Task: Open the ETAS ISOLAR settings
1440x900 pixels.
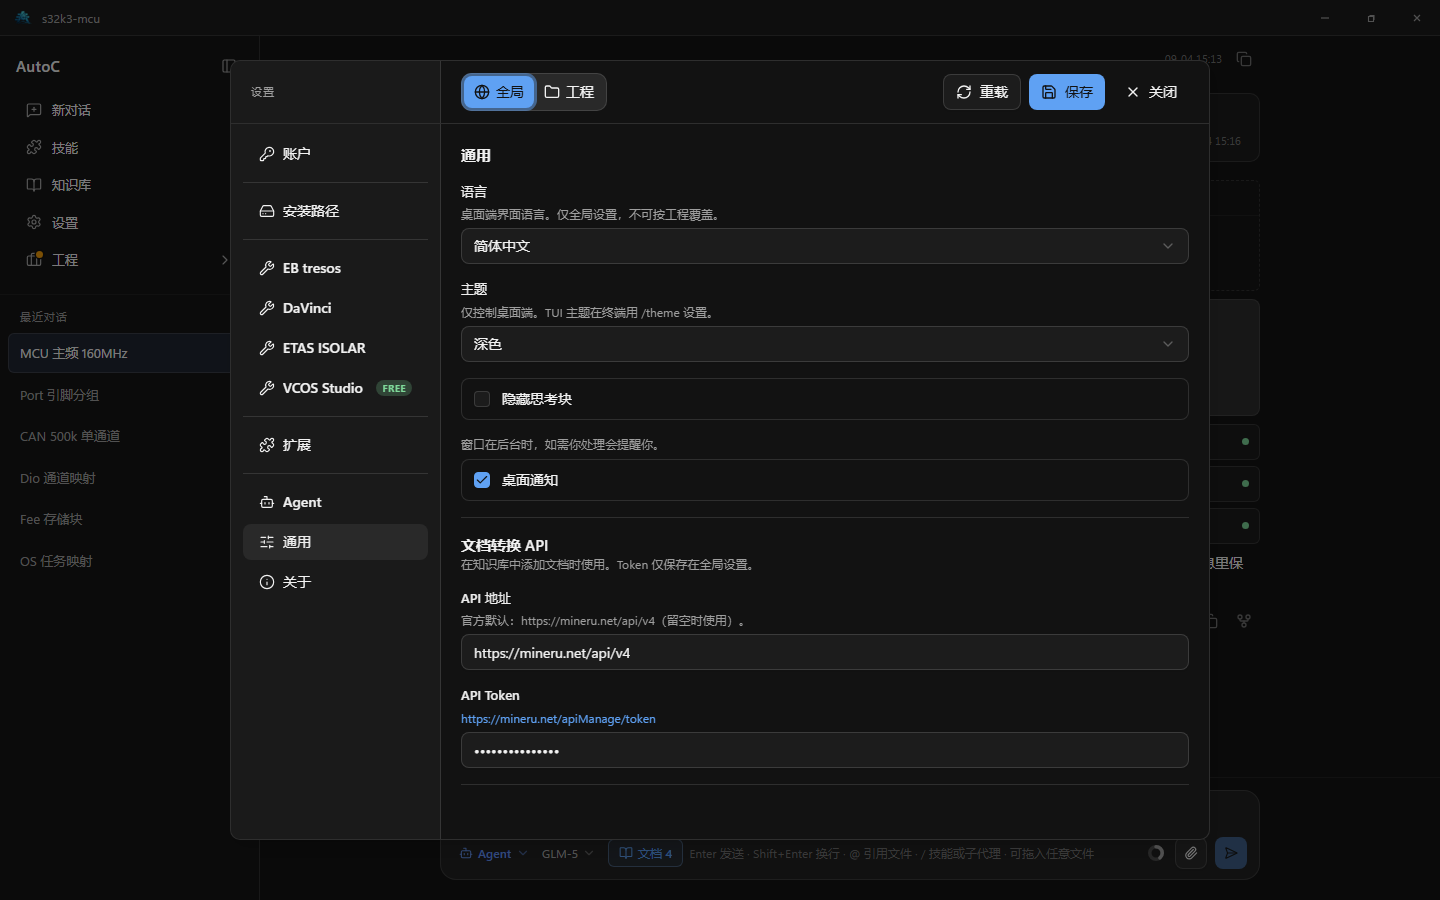Action: pyautogui.click(x=335, y=348)
